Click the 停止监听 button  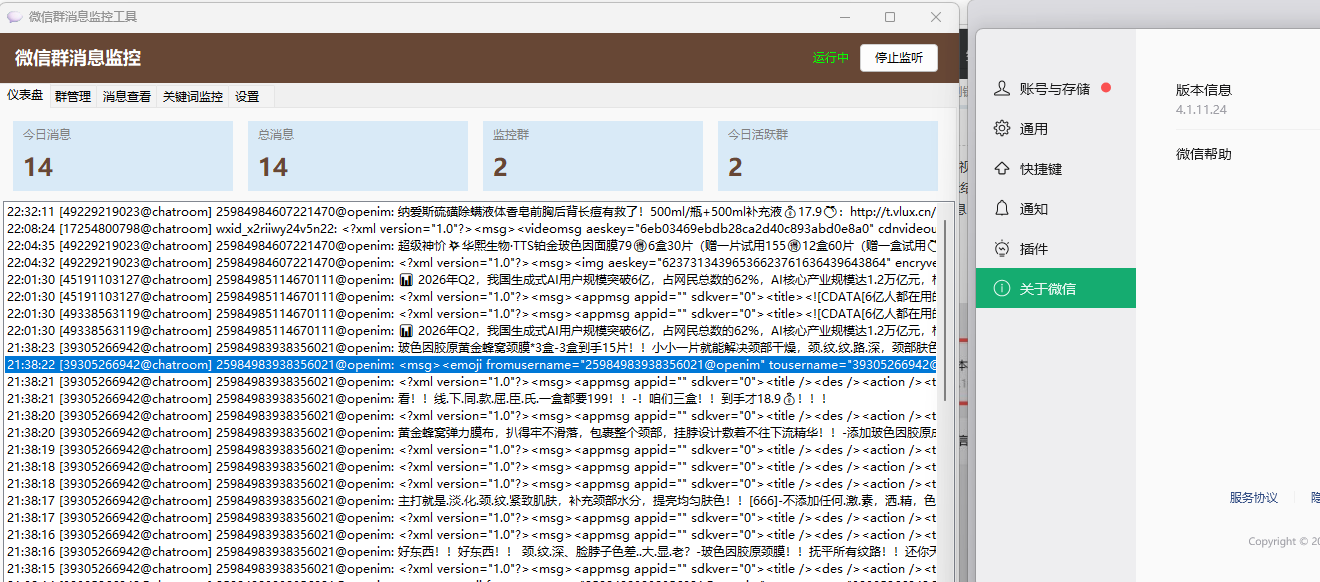[899, 58]
